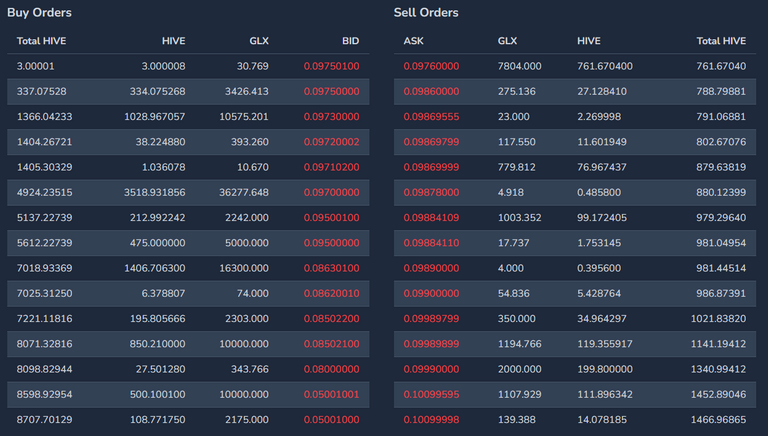Select ask price 0.09900000
This screenshot has width=768, height=436.
pos(432,293)
